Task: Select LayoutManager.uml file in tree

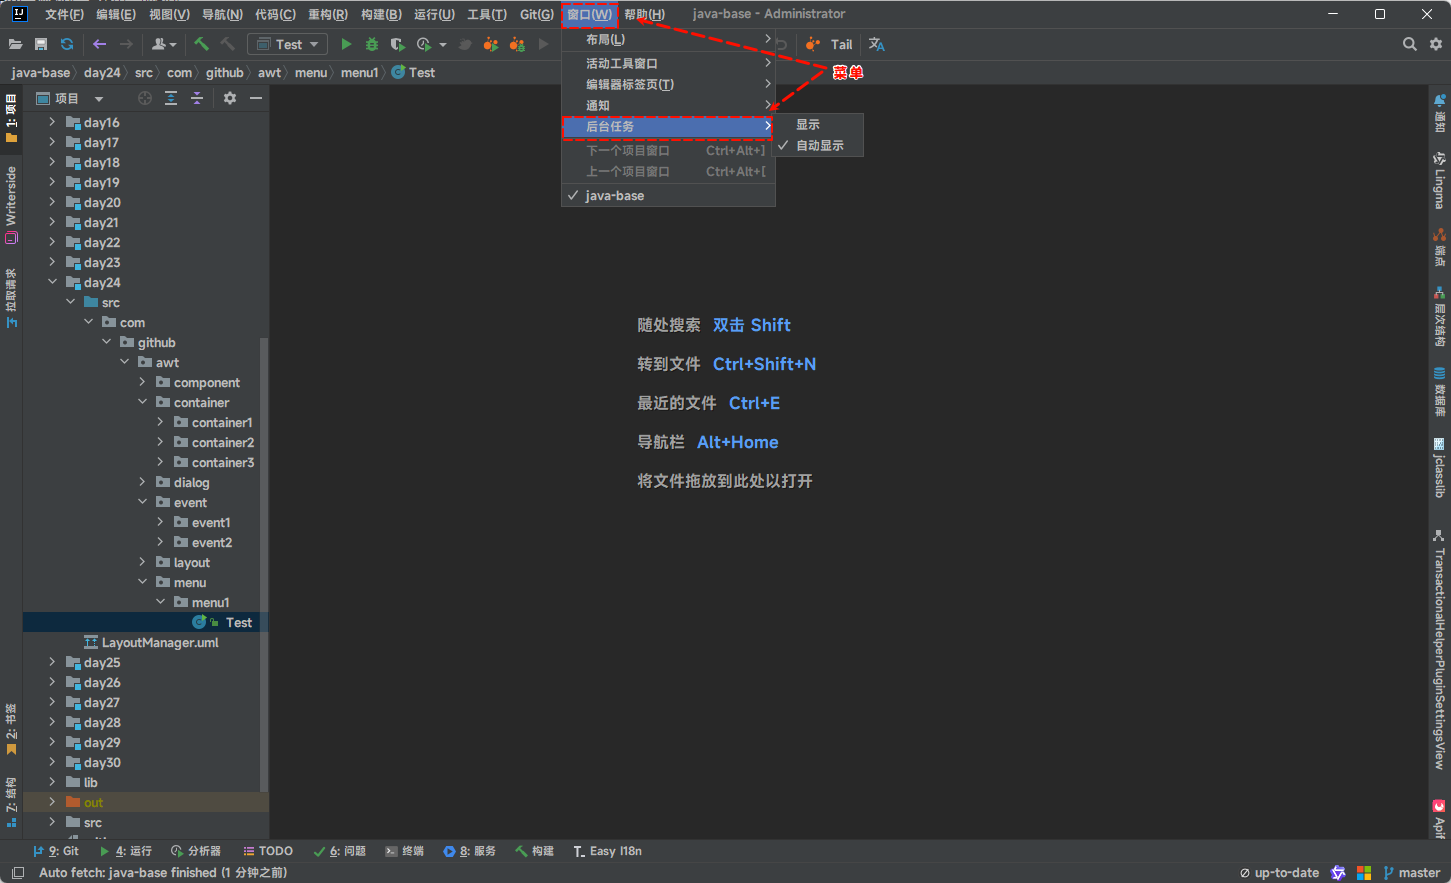Action: (159, 642)
